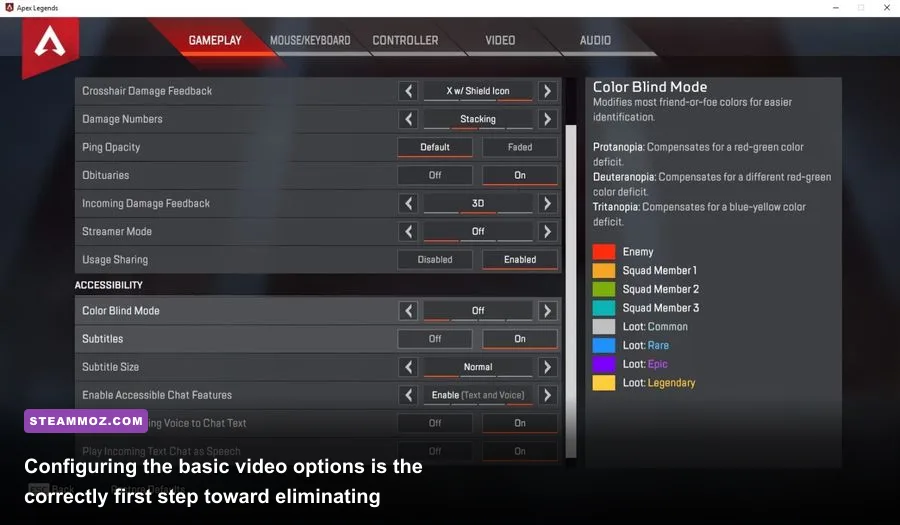Click right arrow for Color Blind Mode
The width and height of the screenshot is (900, 525).
click(x=548, y=310)
